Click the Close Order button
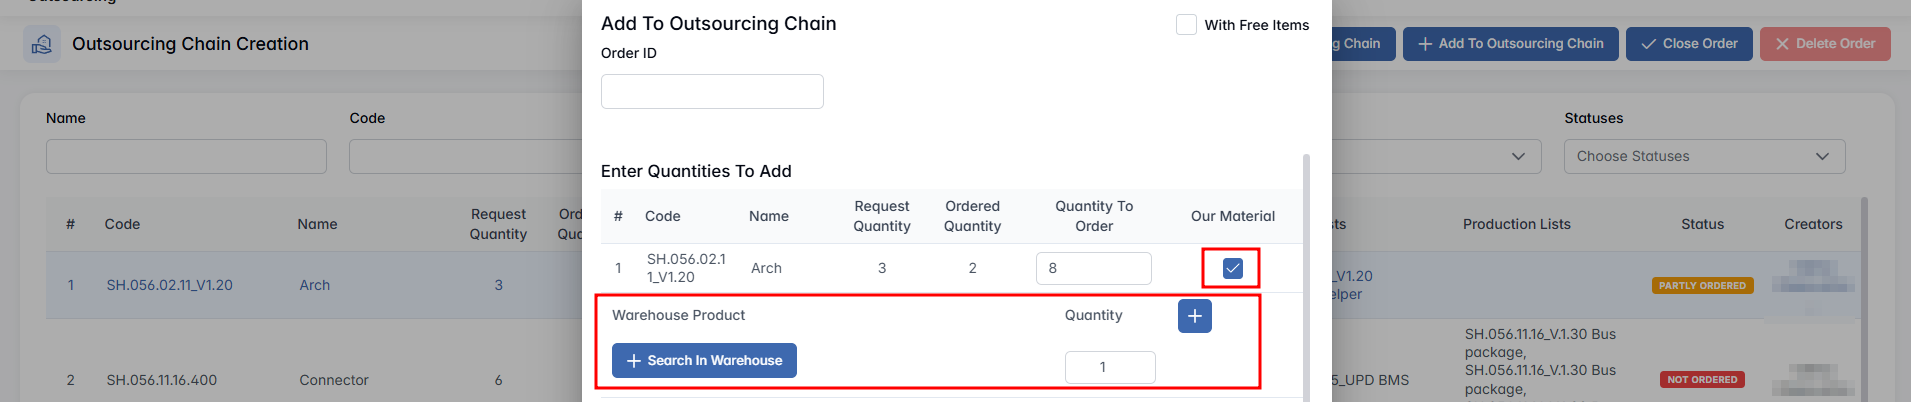Viewport: 1911px width, 402px height. (x=1689, y=44)
